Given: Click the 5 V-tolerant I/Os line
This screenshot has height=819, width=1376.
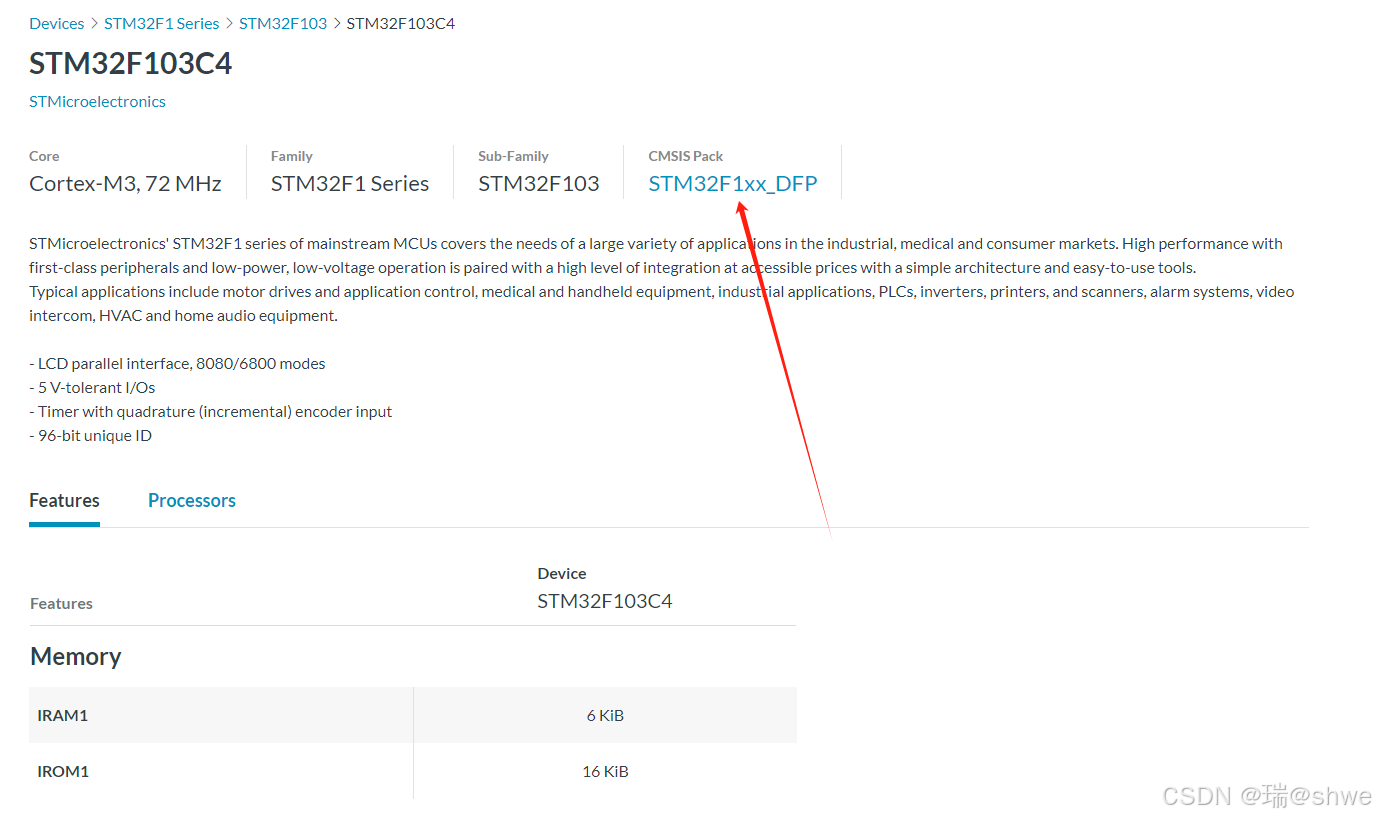Looking at the screenshot, I should [92, 387].
